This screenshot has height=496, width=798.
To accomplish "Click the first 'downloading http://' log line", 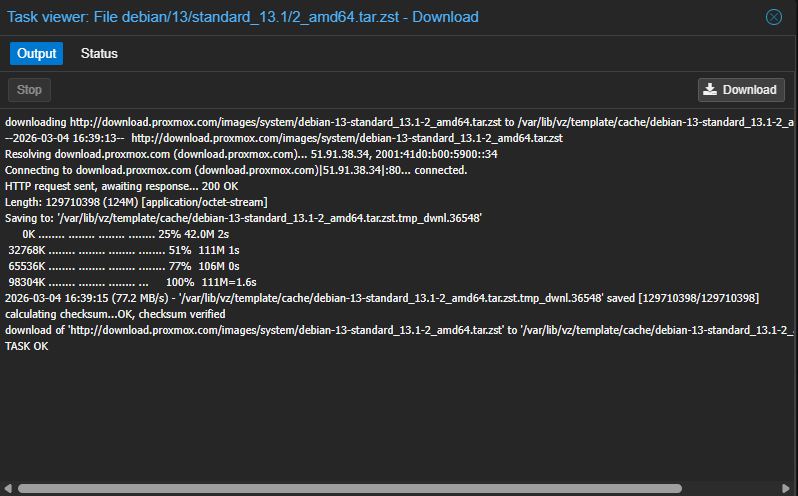I will tap(399, 122).
